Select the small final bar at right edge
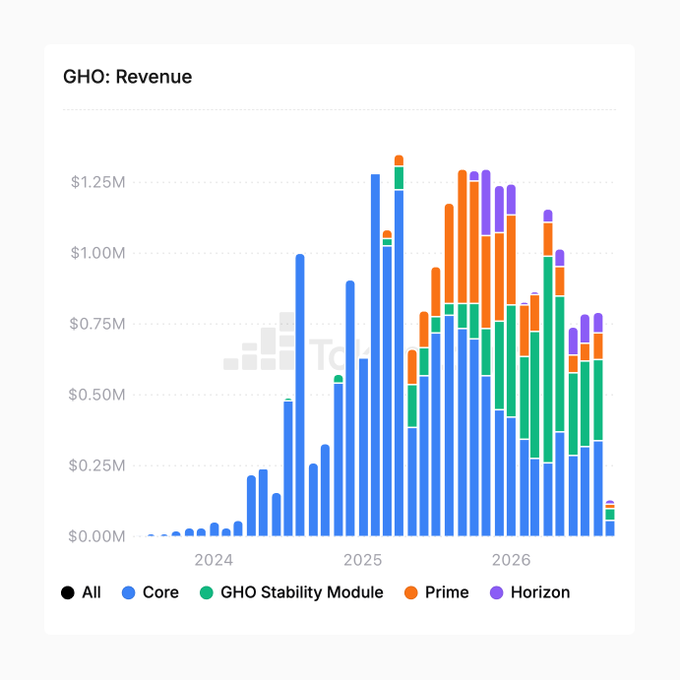This screenshot has height=680, width=680. [x=610, y=518]
